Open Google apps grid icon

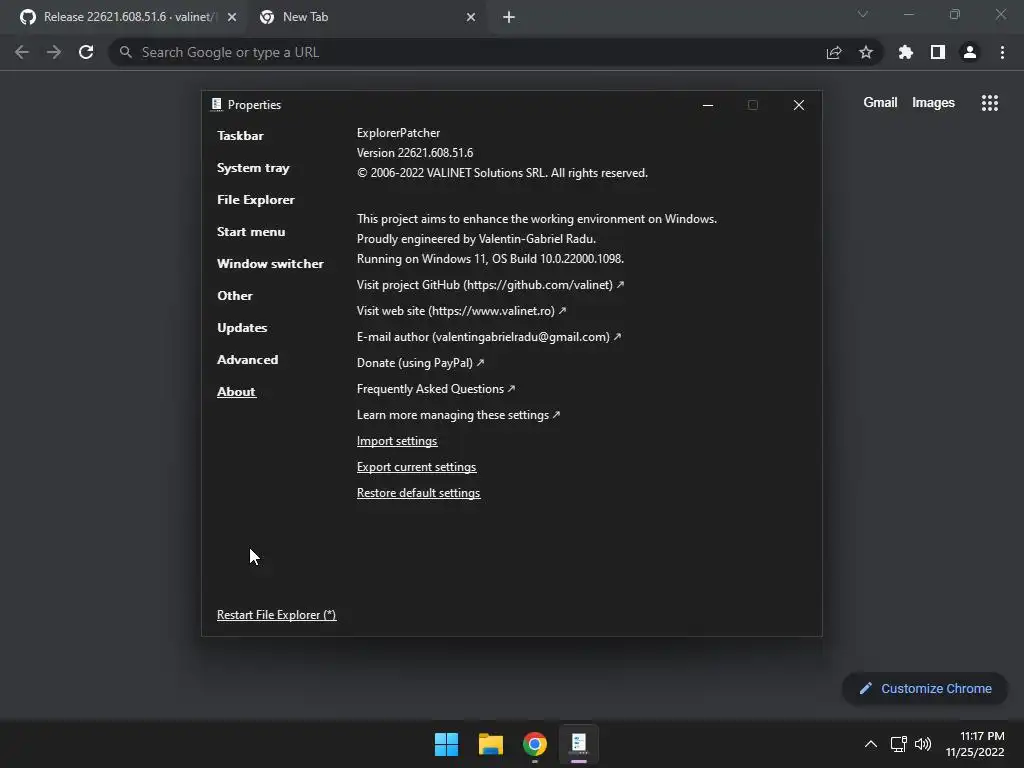[x=990, y=103]
